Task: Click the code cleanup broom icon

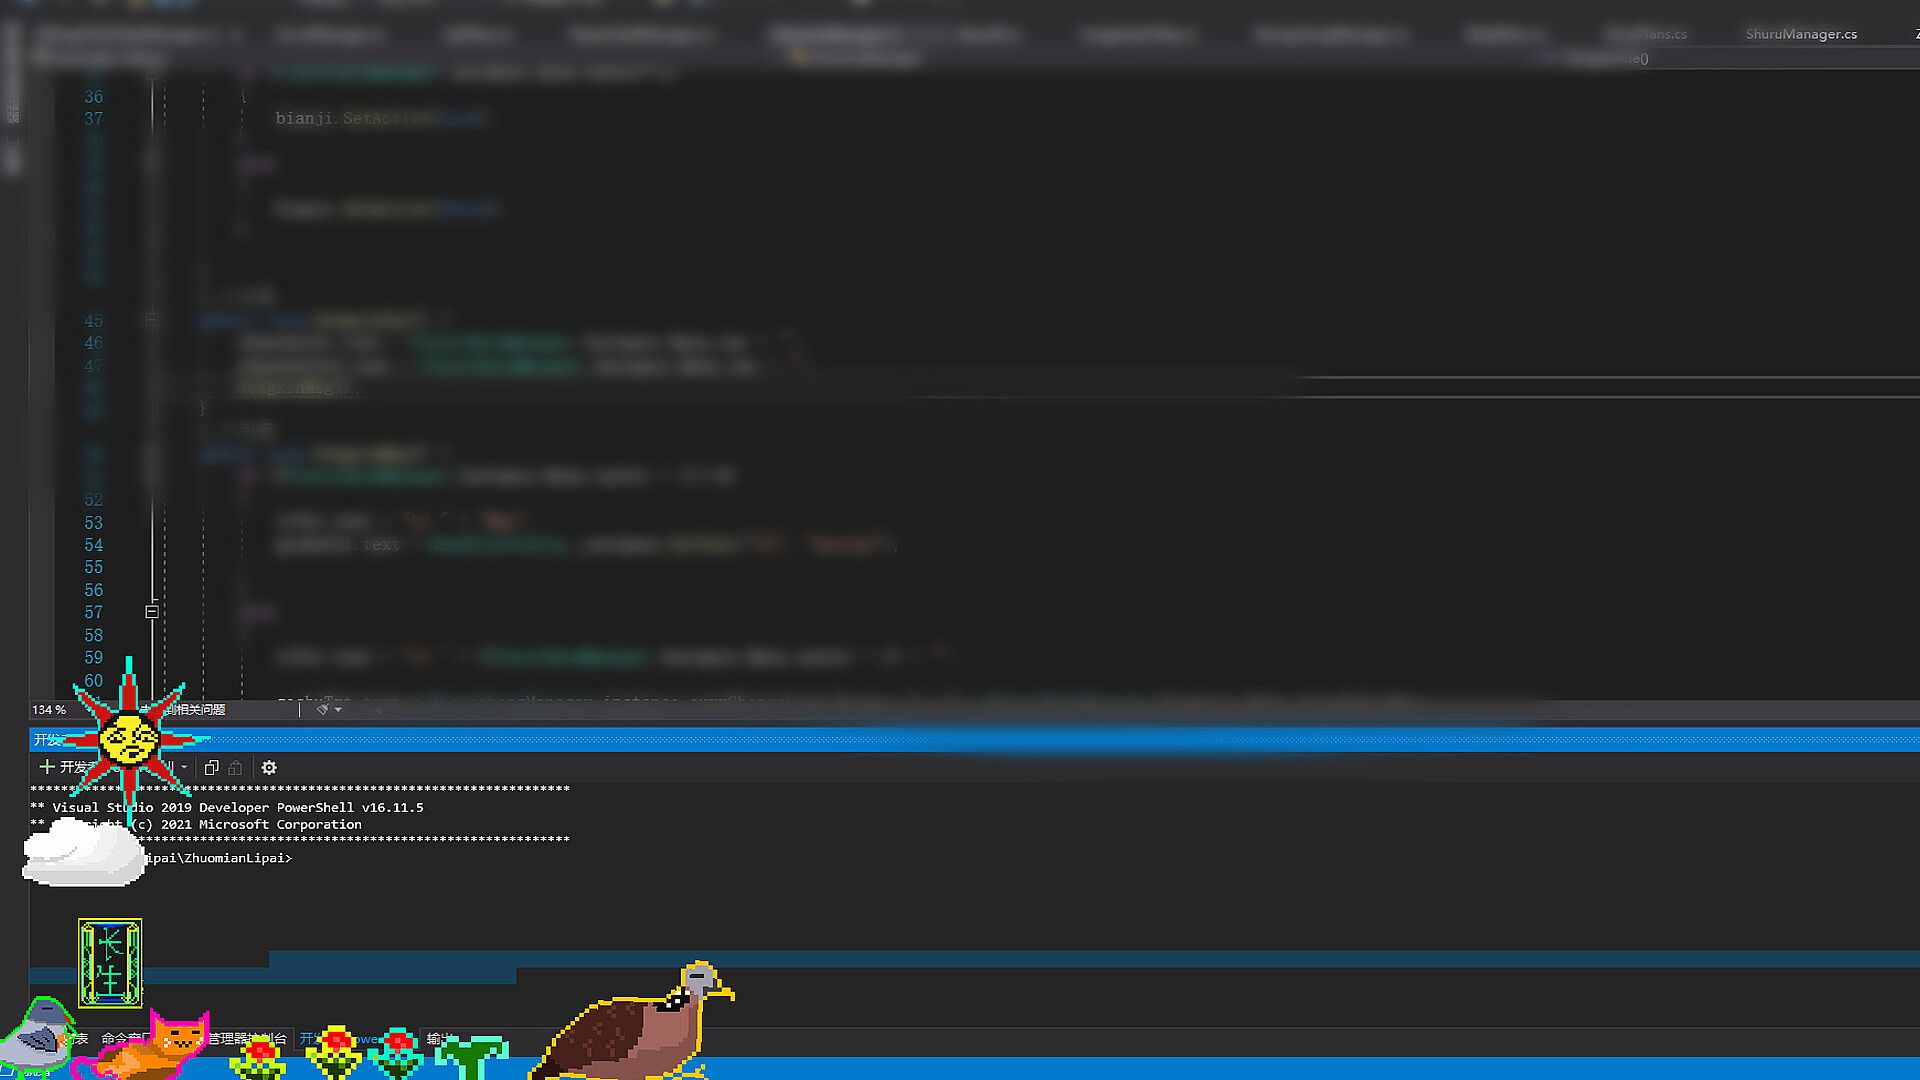Action: point(322,710)
